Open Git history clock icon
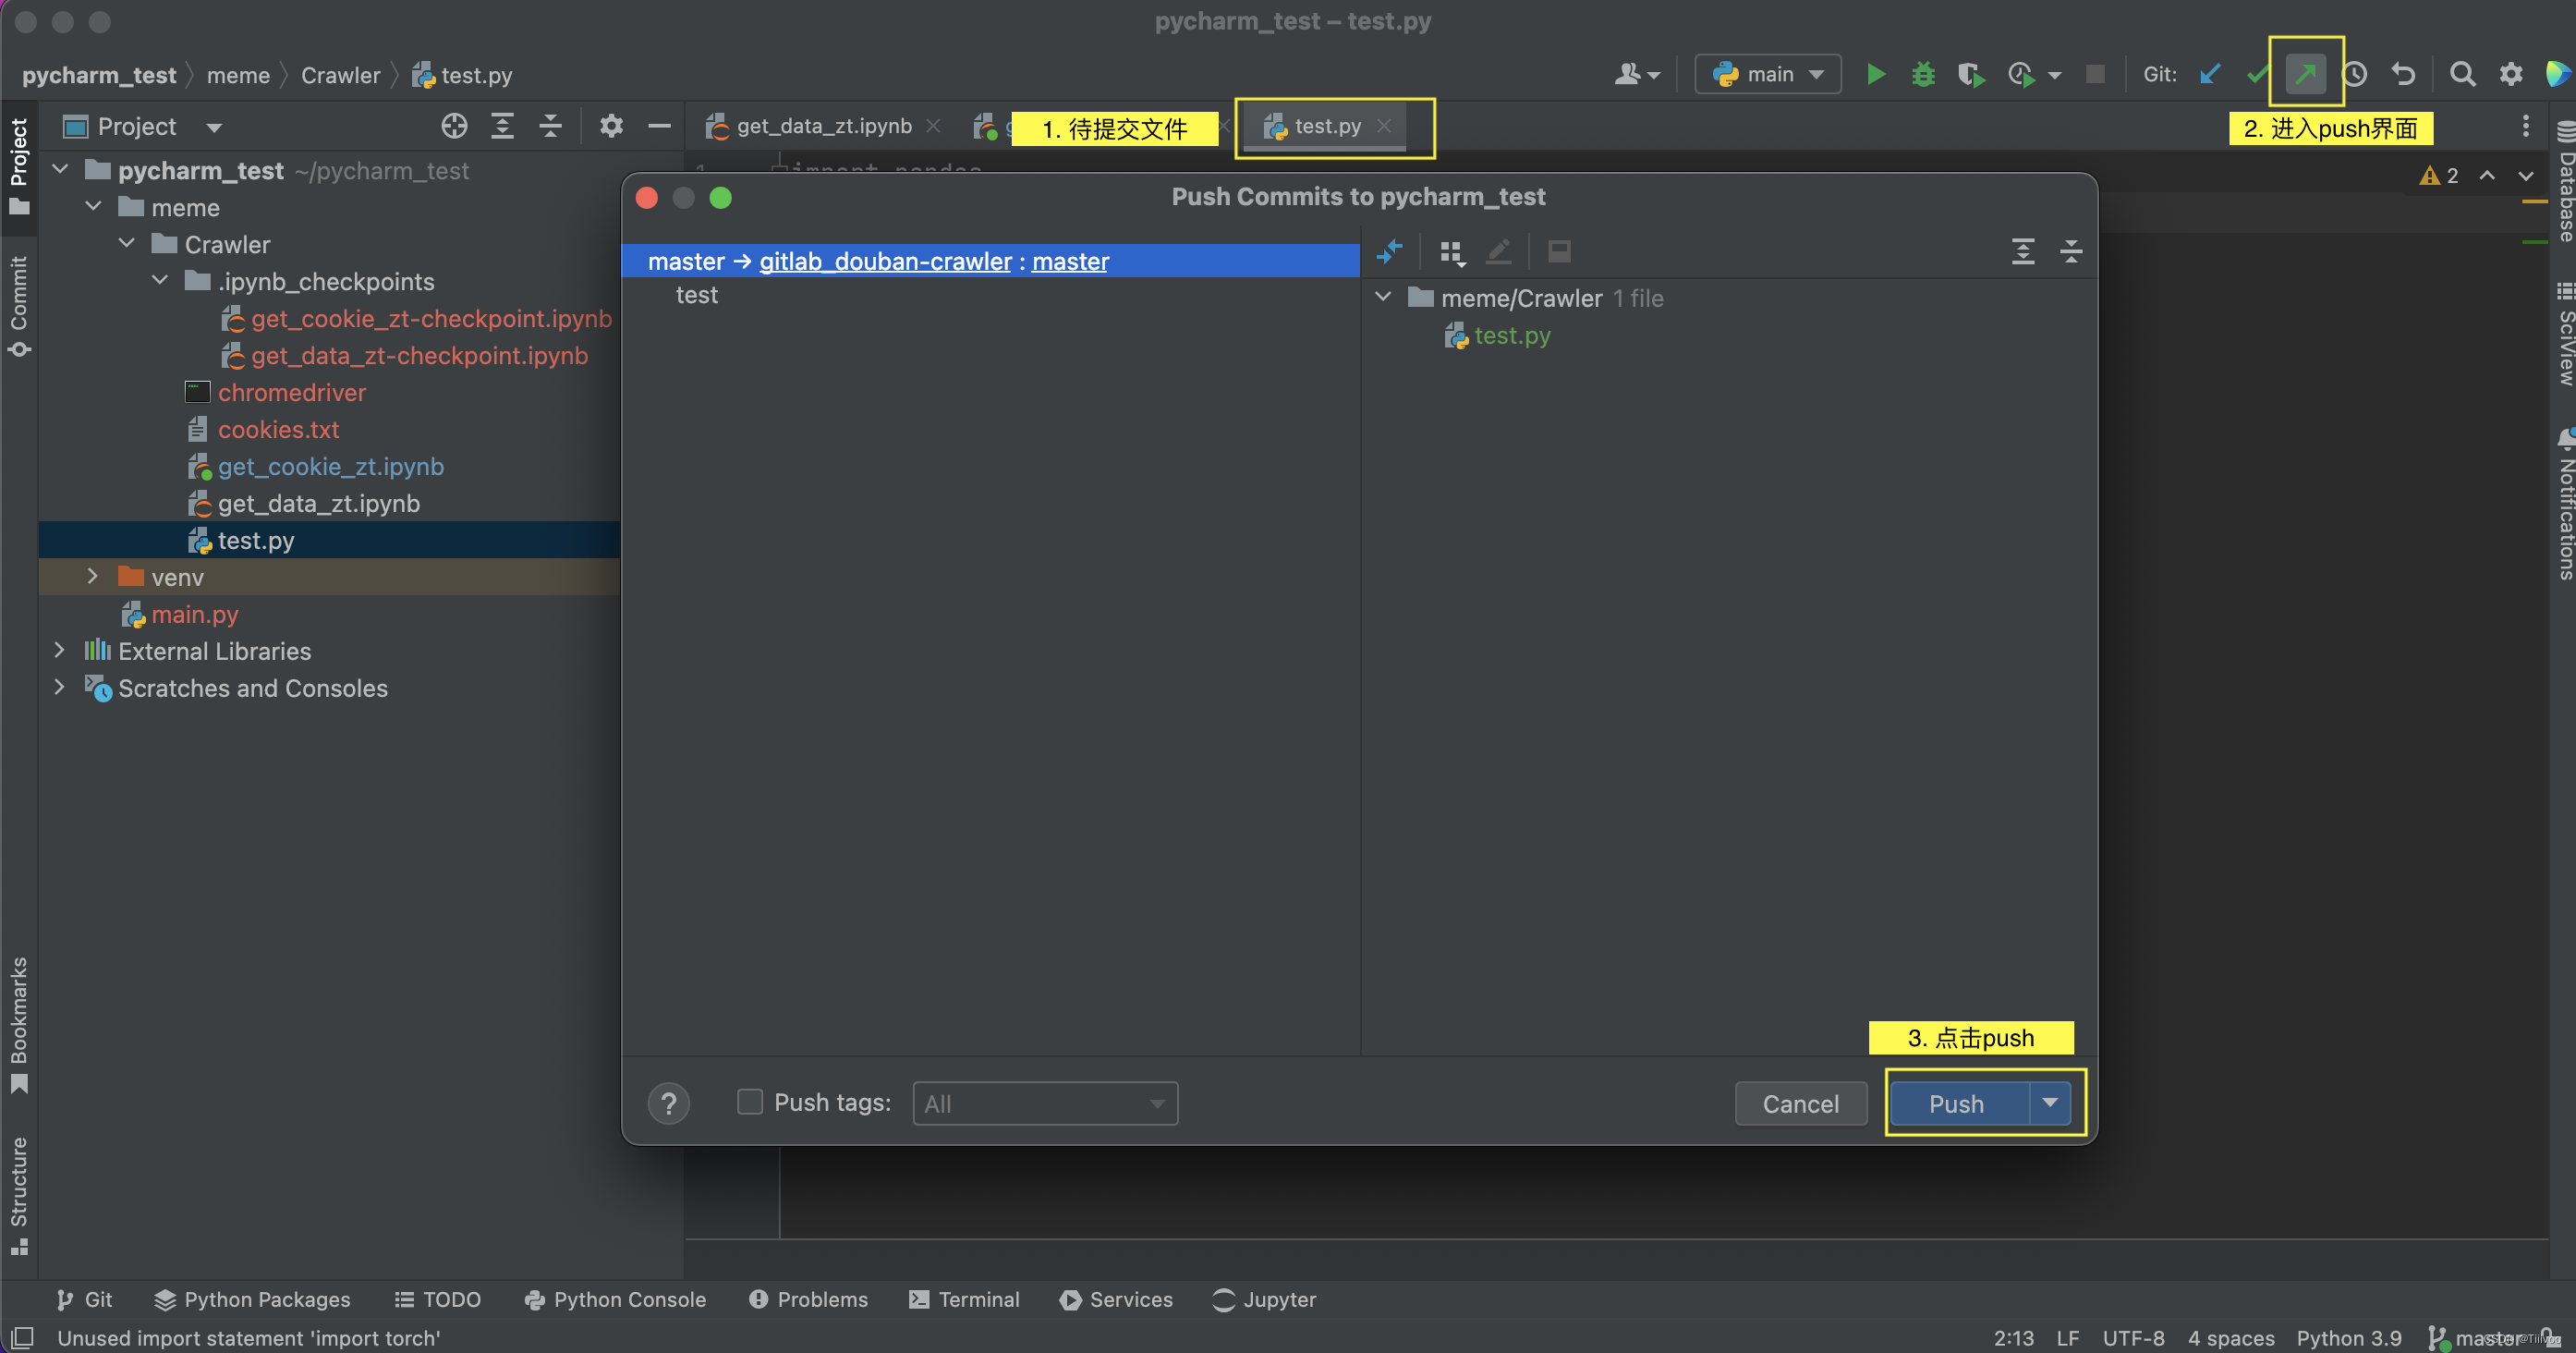This screenshot has height=1353, width=2576. (x=2355, y=74)
